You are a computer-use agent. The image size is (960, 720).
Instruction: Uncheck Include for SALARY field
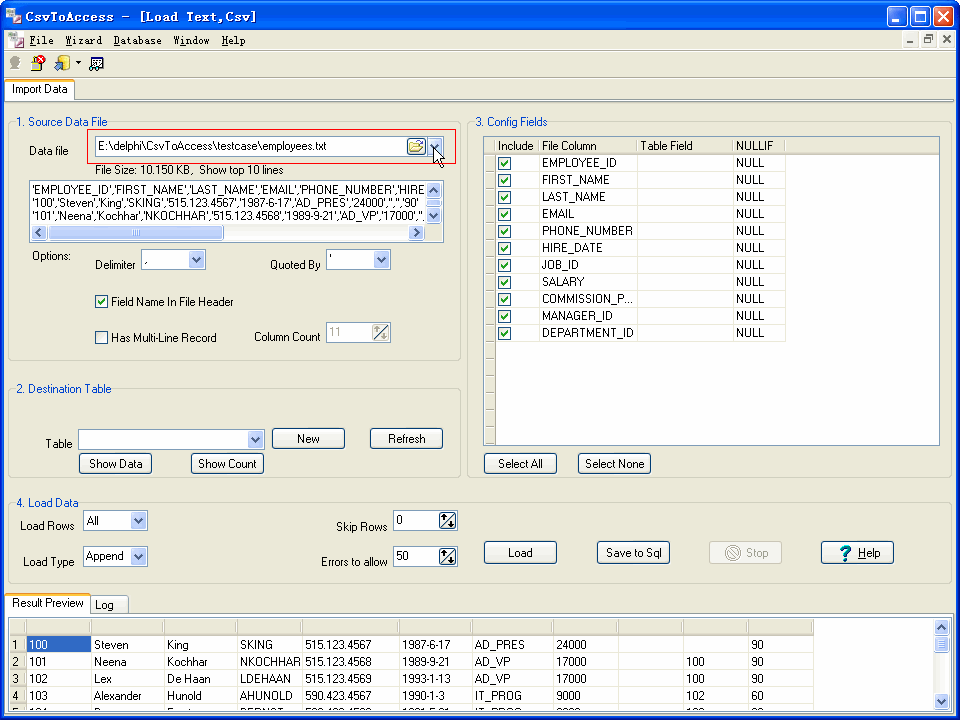(x=504, y=282)
